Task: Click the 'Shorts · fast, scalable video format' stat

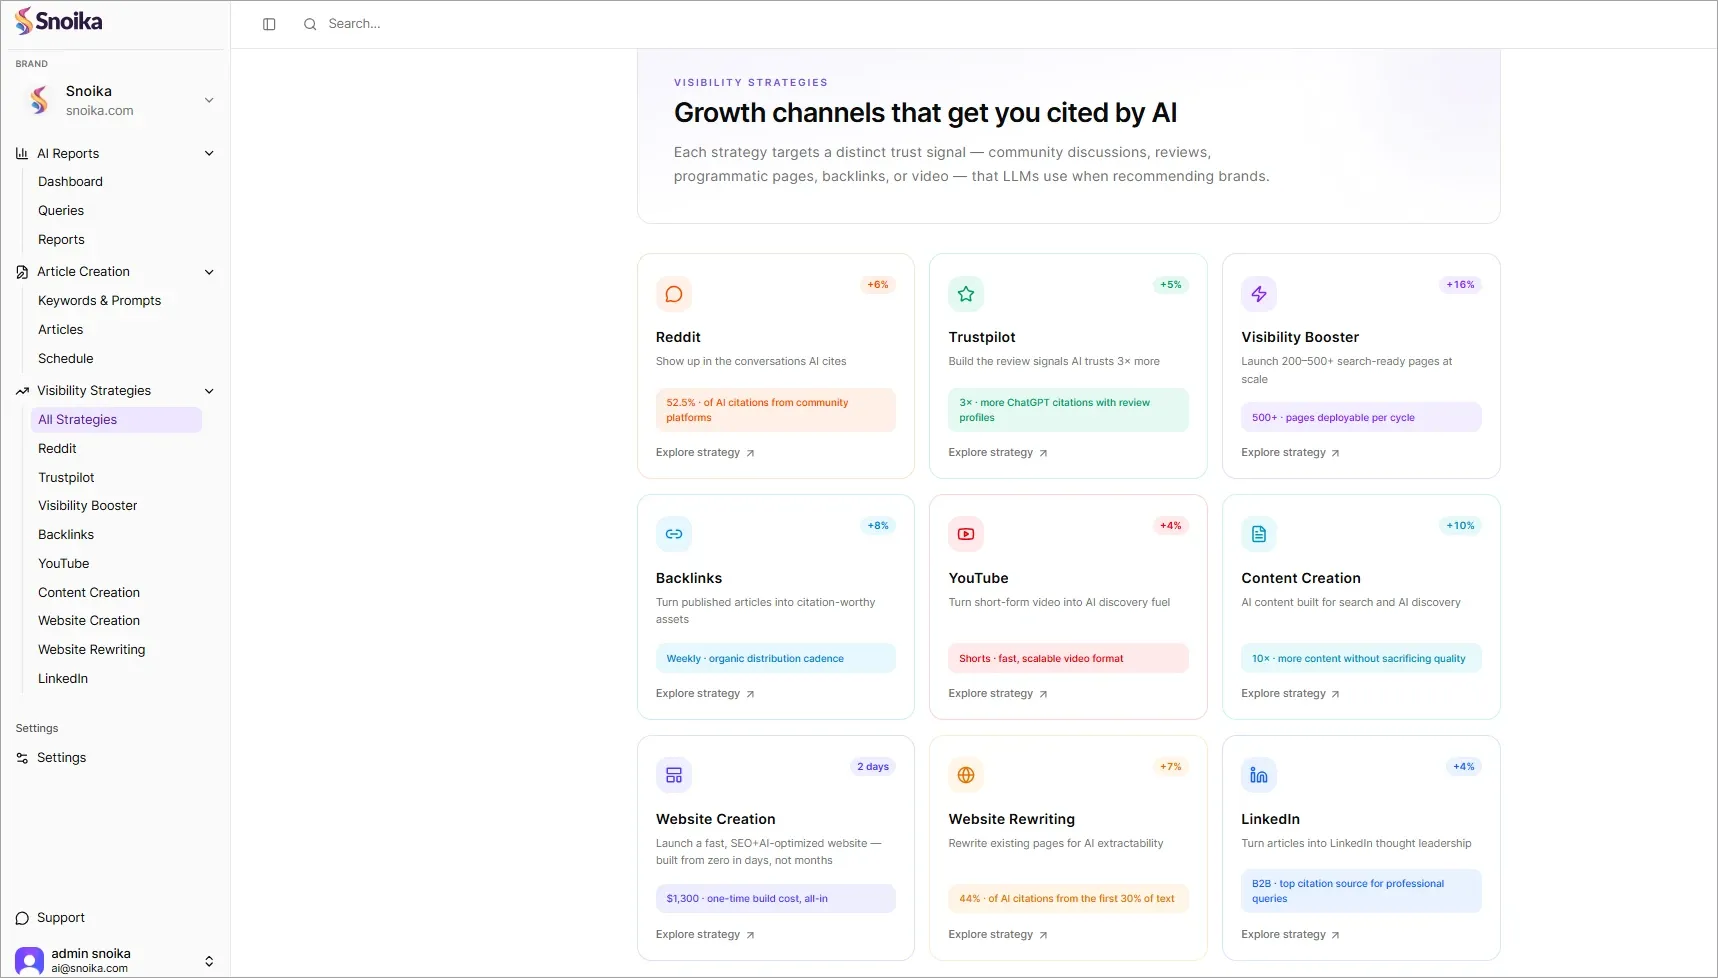Action: click(1068, 658)
